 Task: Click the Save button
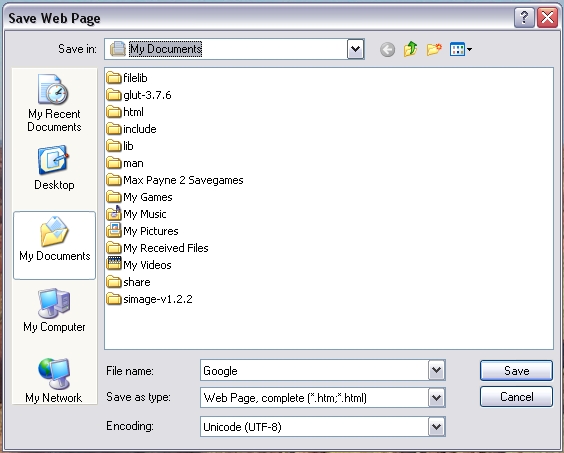pos(516,370)
